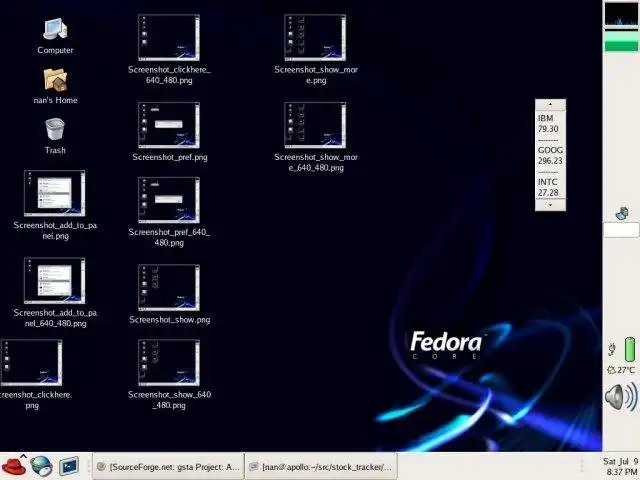Click the stock ticker scroll-up arrow
Image resolution: width=640 pixels, height=480 pixels.
(x=550, y=104)
